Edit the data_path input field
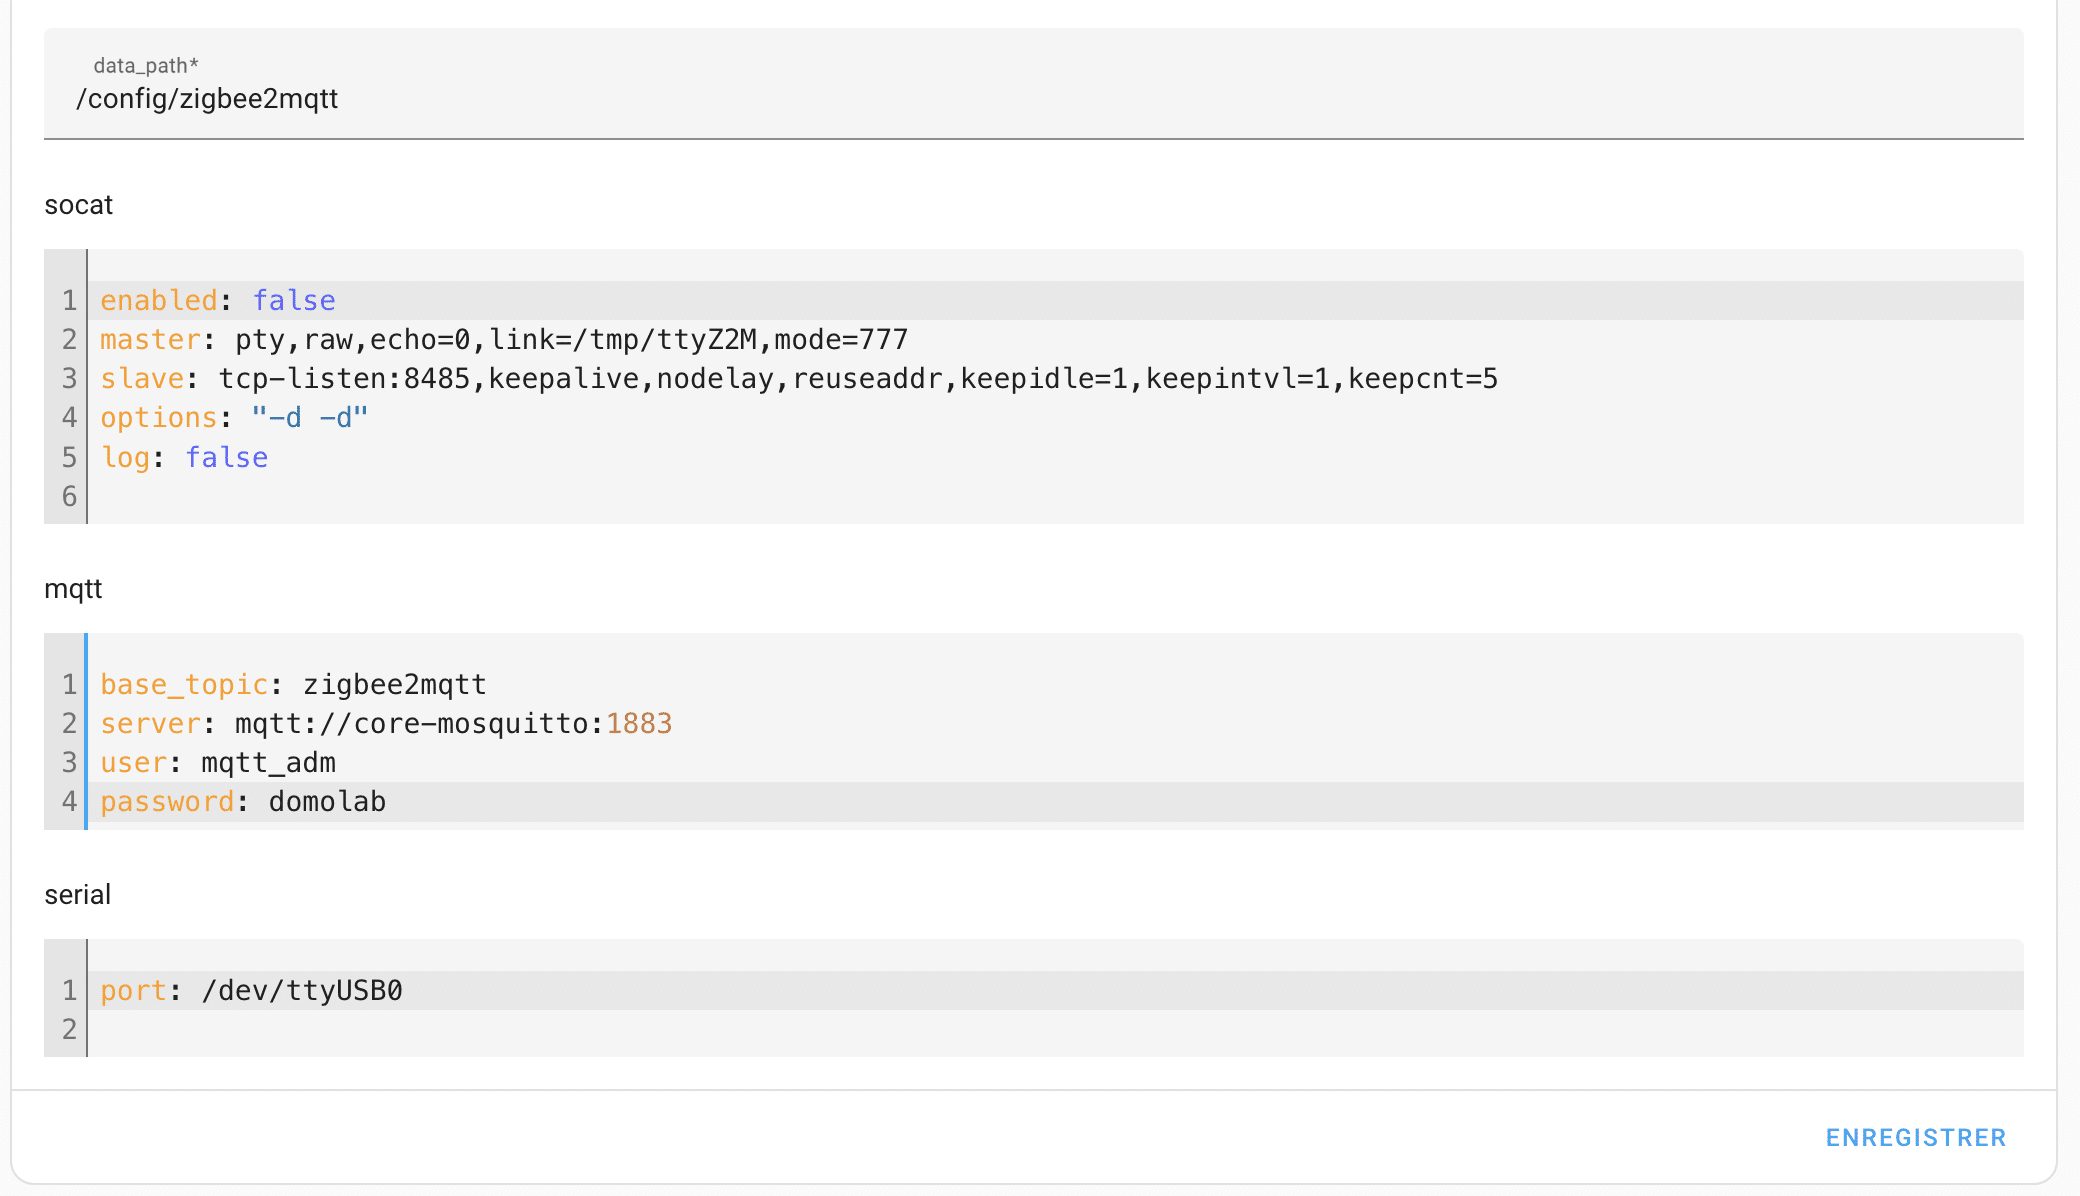This screenshot has width=2080, height=1196. [1034, 84]
